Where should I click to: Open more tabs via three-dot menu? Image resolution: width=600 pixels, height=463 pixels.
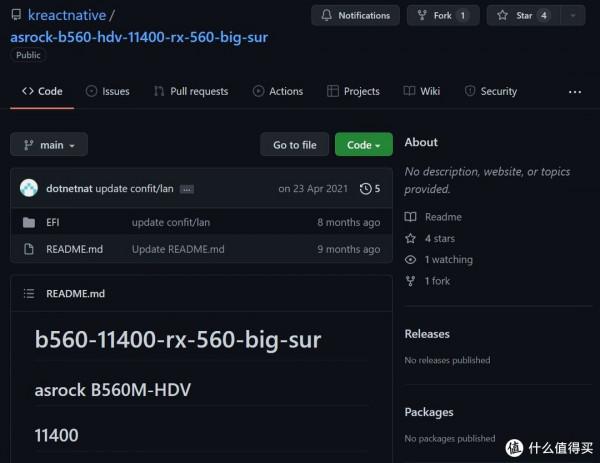coord(574,91)
